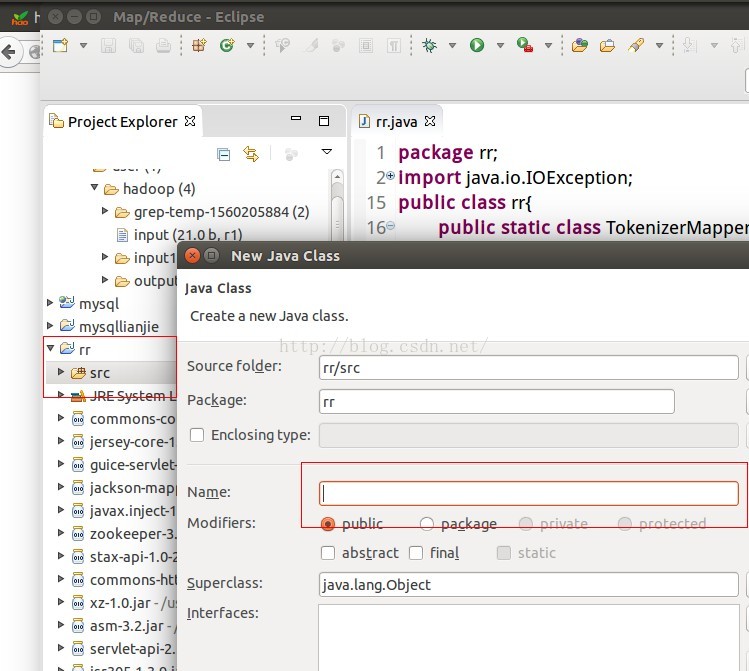Click Collapse All in Project Explorer
The image size is (749, 671).
[223, 154]
